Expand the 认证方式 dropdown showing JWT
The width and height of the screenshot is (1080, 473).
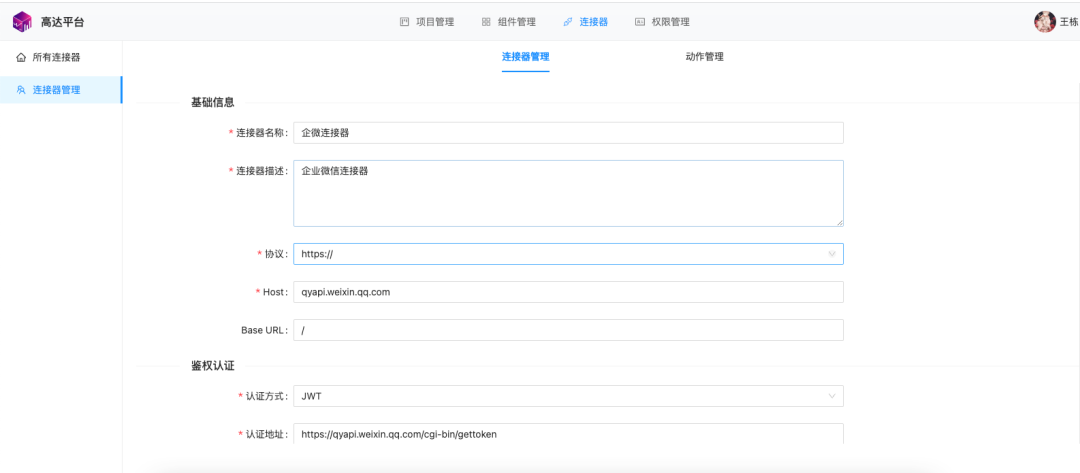pos(568,396)
